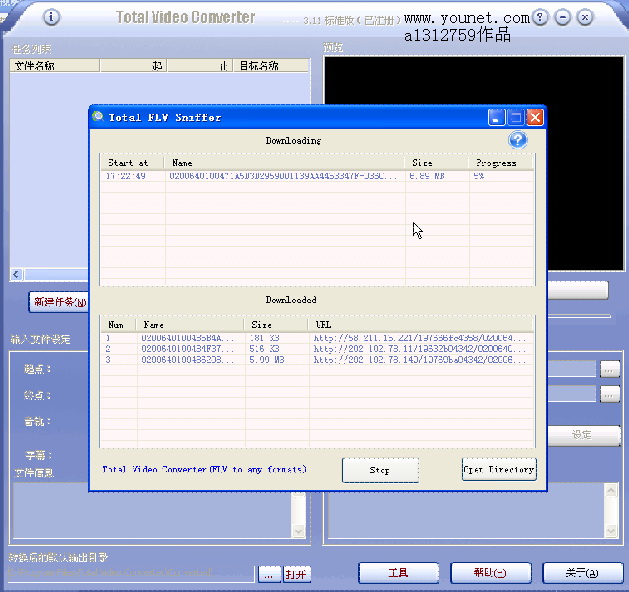
Task: Click the red new task button
Action: click(59, 302)
